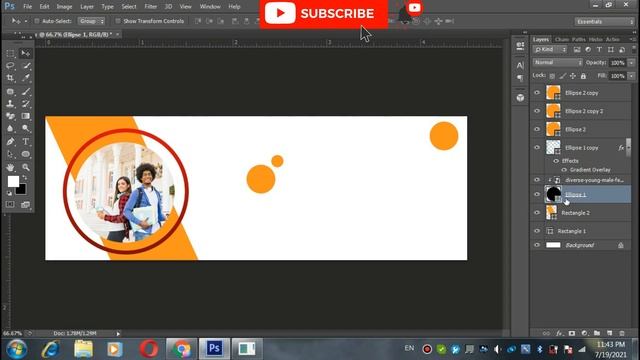Select the History Brush tool
The image size is (640, 360).
(x=26, y=104)
